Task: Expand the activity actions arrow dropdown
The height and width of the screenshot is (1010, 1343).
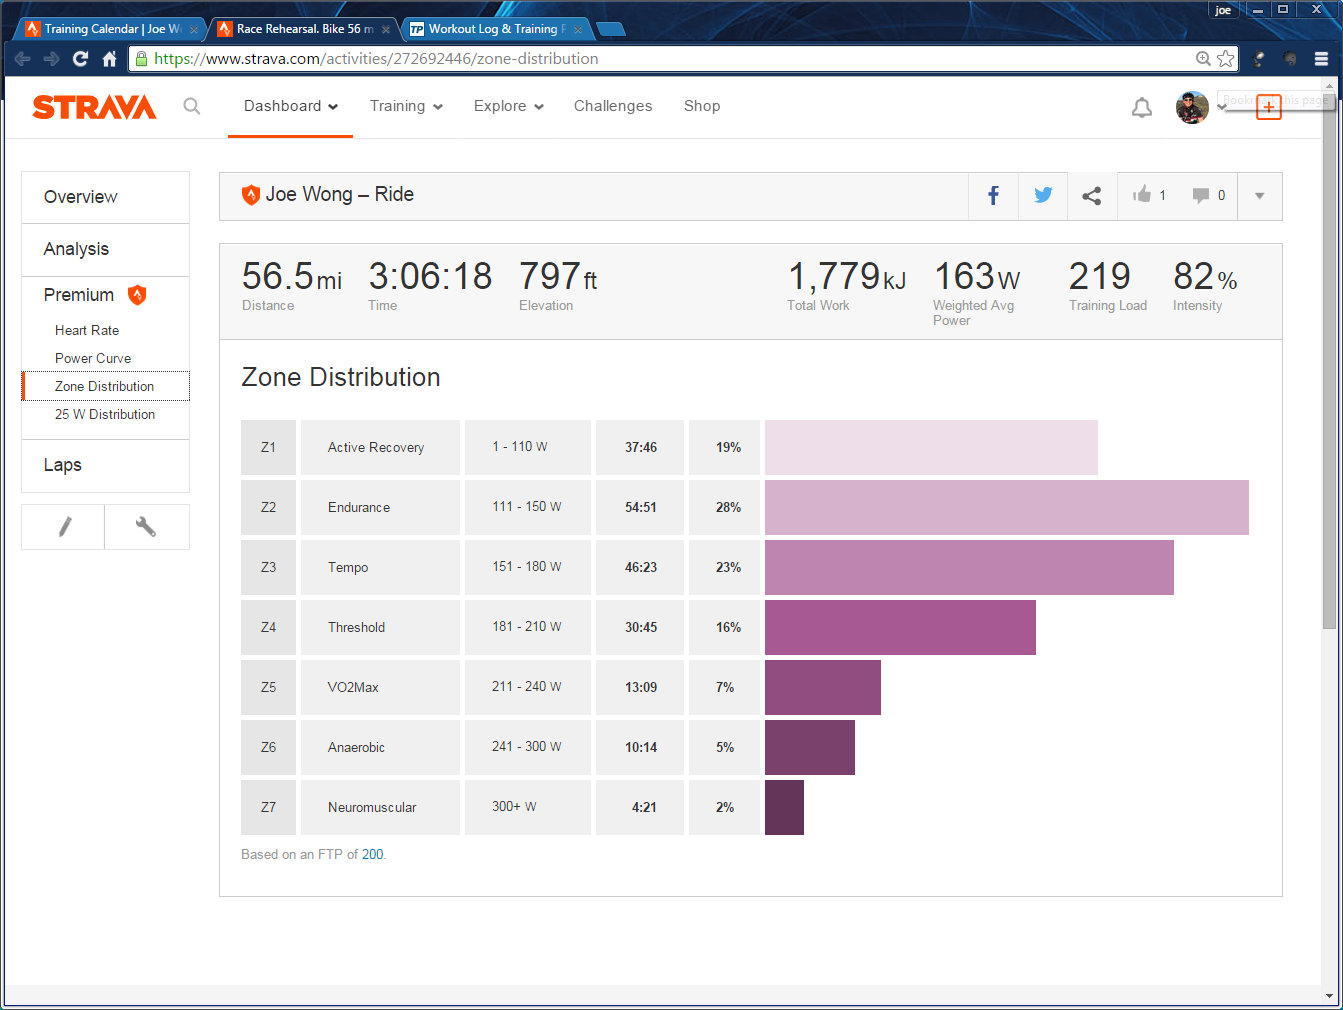Action: (x=1260, y=196)
